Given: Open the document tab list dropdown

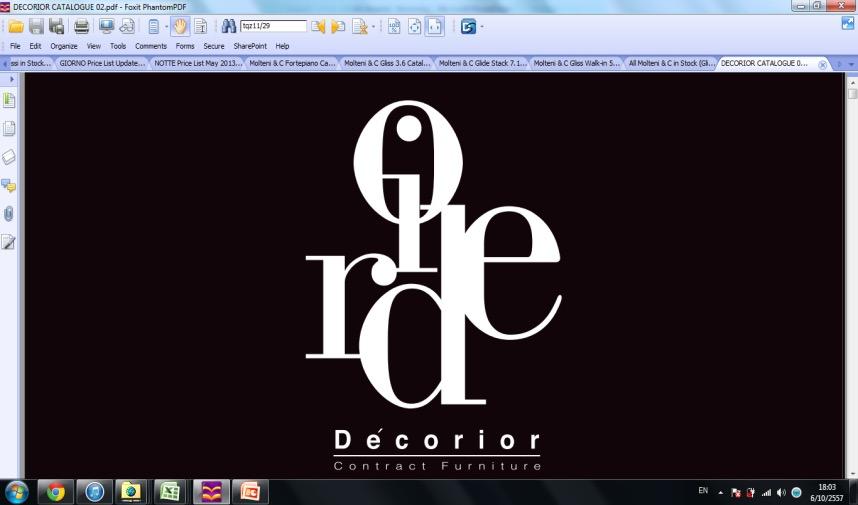Looking at the screenshot, I should [x=851, y=65].
